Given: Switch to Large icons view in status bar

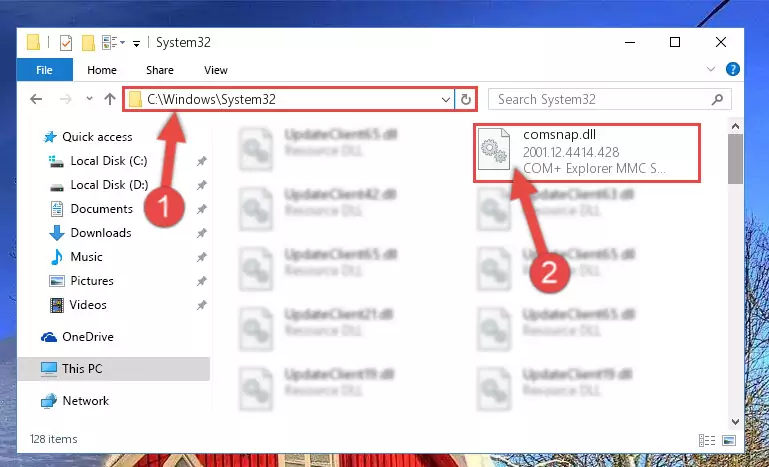Looking at the screenshot, I should coord(729,441).
